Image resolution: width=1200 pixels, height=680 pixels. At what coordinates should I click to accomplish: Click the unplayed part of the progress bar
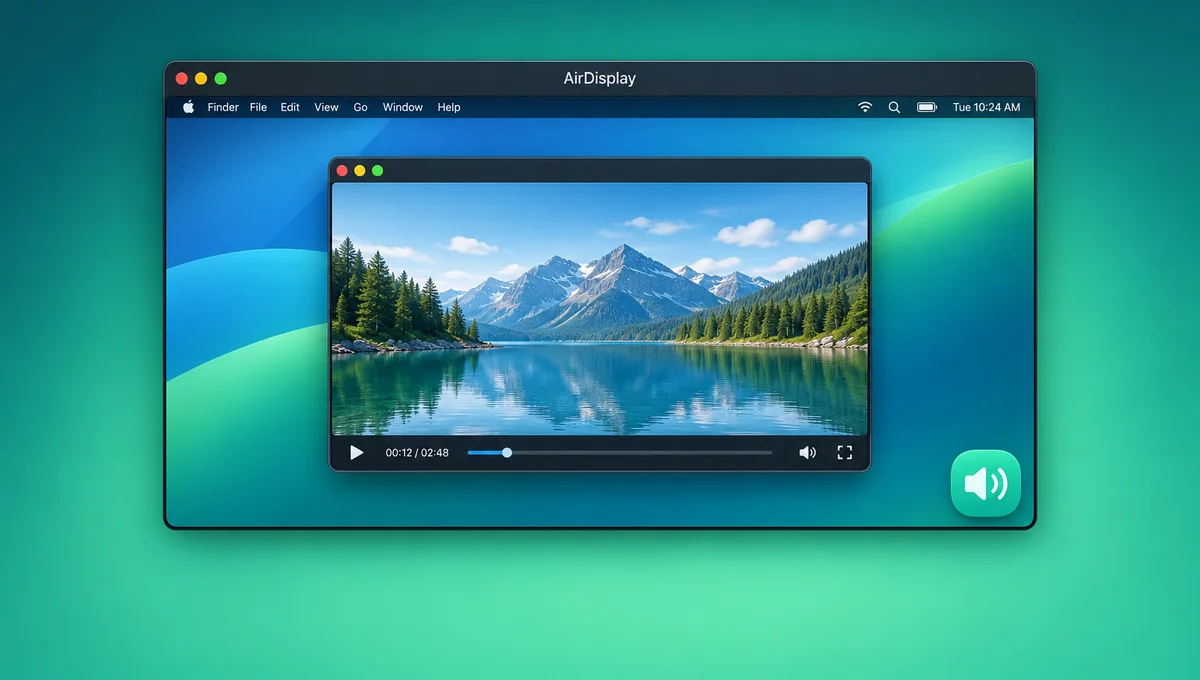point(642,453)
